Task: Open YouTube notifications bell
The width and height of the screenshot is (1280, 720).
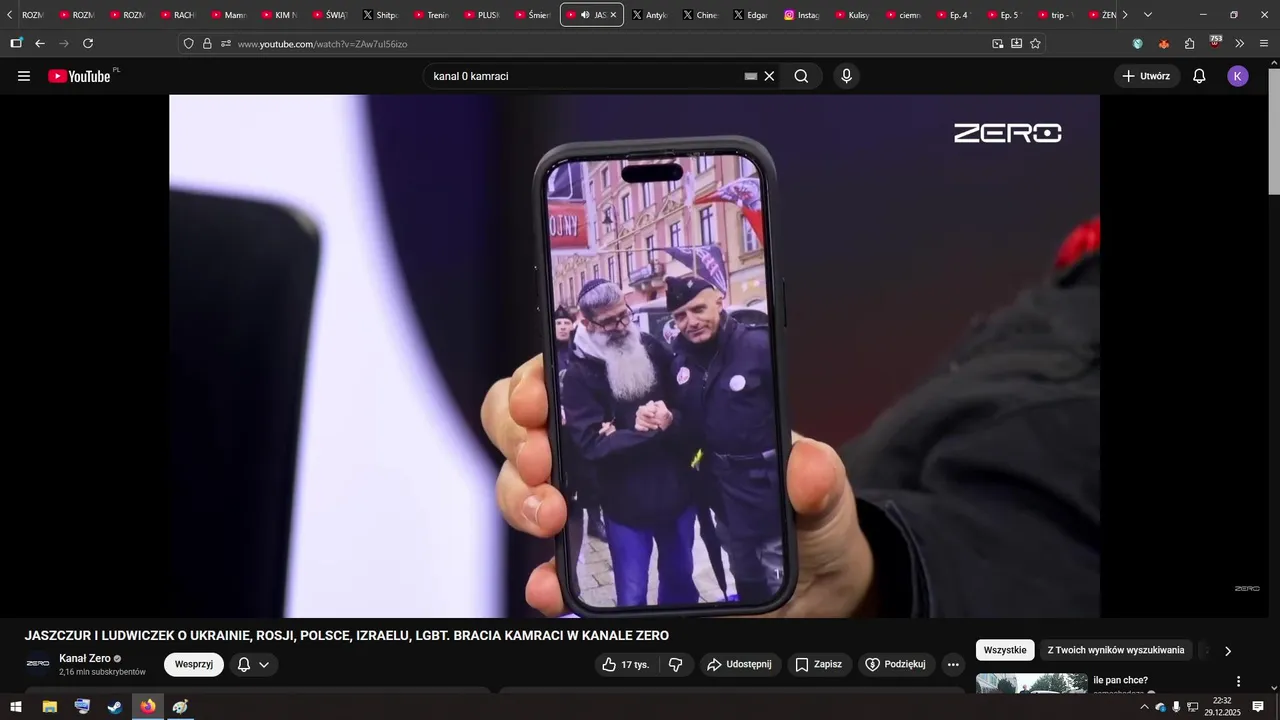Action: point(1199,76)
